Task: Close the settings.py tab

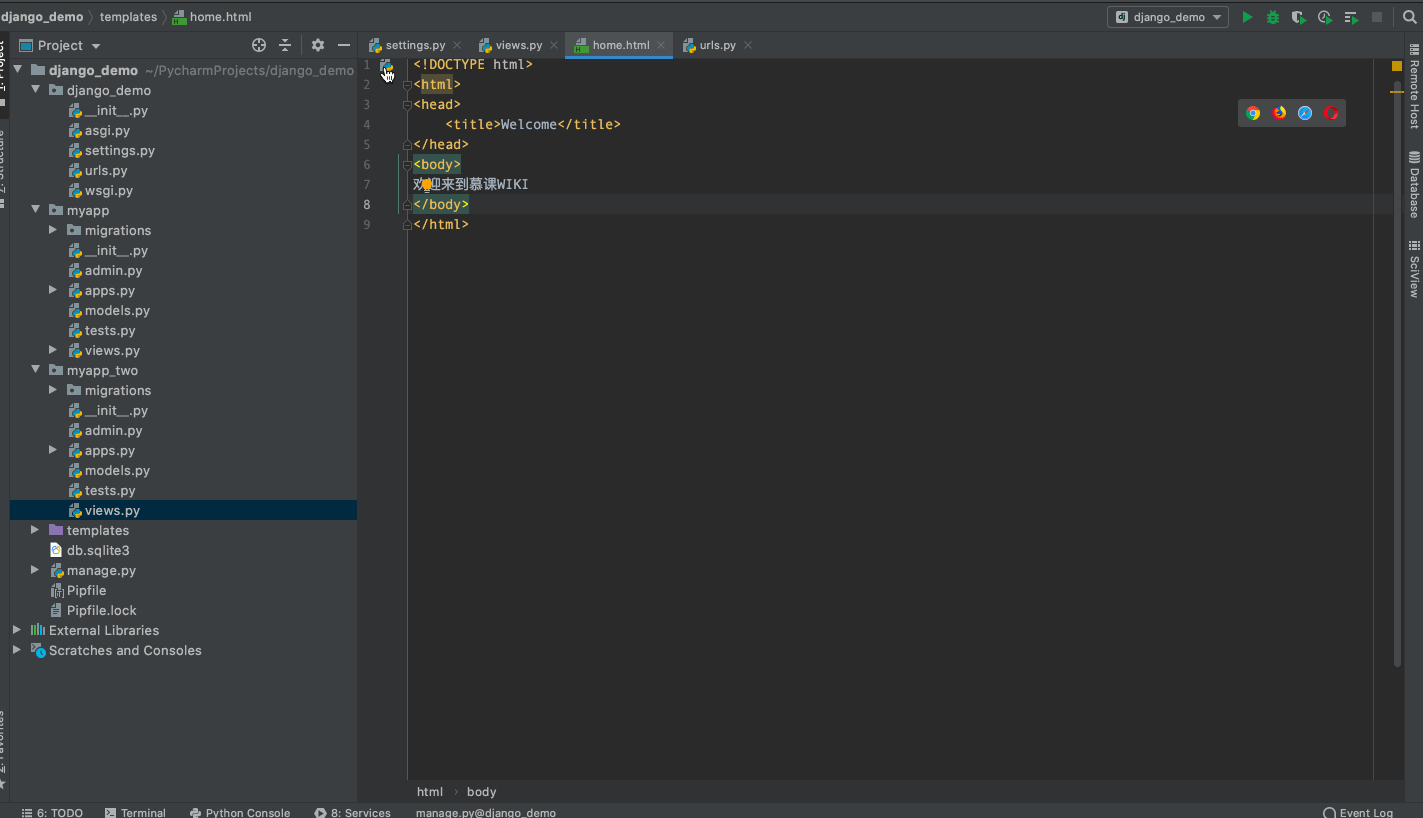Action: (x=457, y=45)
